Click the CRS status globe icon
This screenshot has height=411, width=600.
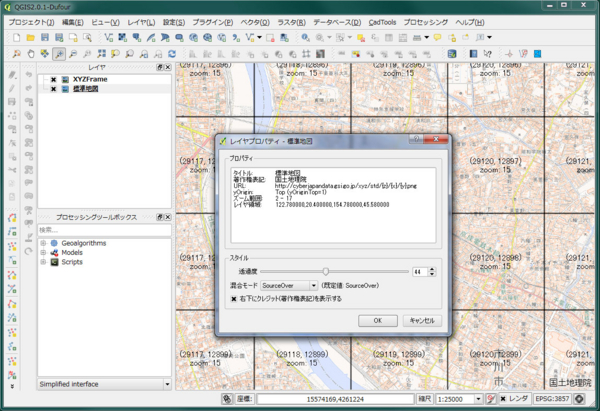coord(579,399)
